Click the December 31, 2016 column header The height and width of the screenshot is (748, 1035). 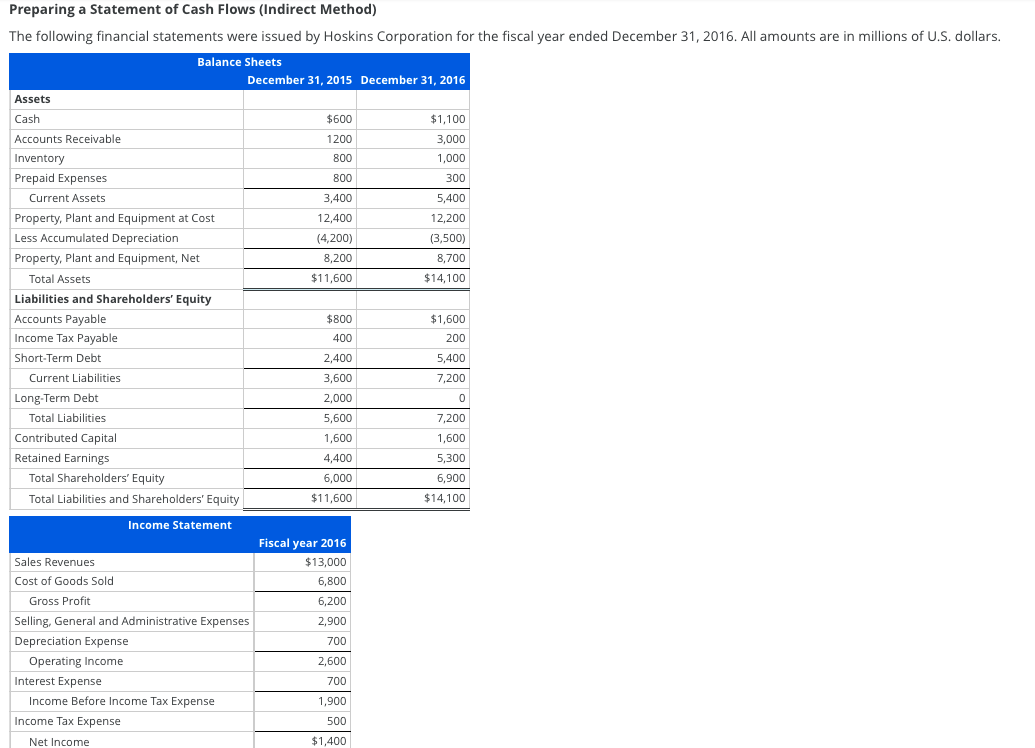click(x=413, y=80)
